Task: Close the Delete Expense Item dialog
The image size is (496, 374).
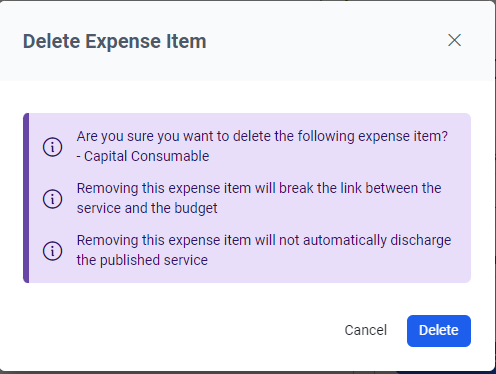Action: [454, 40]
